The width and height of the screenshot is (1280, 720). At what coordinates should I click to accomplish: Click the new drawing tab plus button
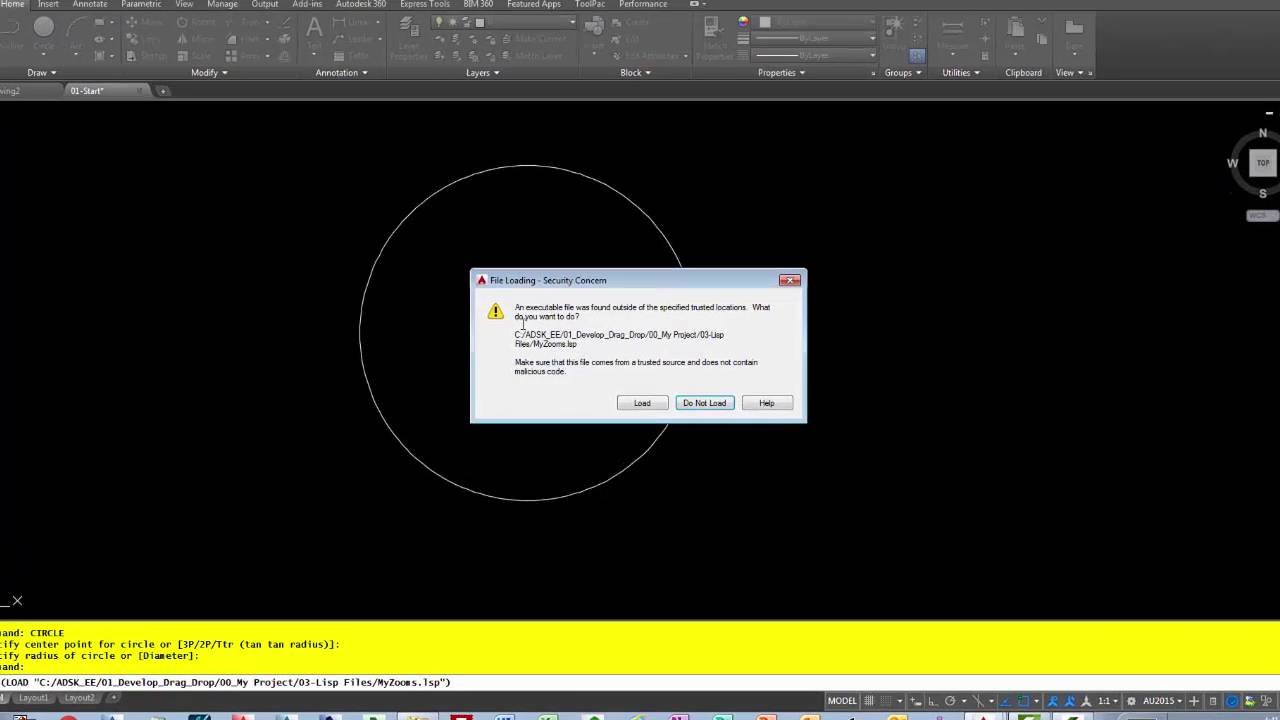163,91
